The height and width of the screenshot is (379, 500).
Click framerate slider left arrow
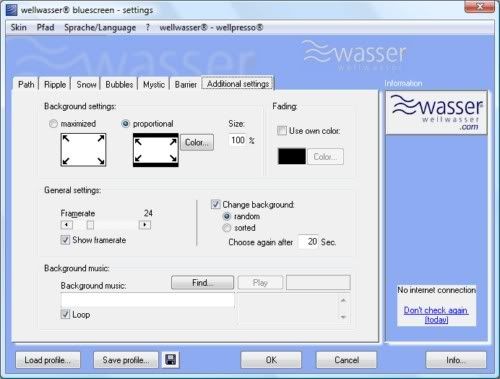click(x=67, y=225)
